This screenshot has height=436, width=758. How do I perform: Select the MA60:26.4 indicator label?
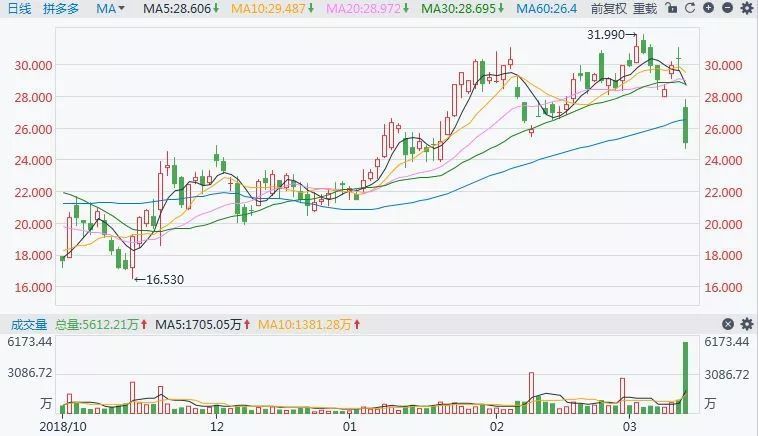click(547, 9)
